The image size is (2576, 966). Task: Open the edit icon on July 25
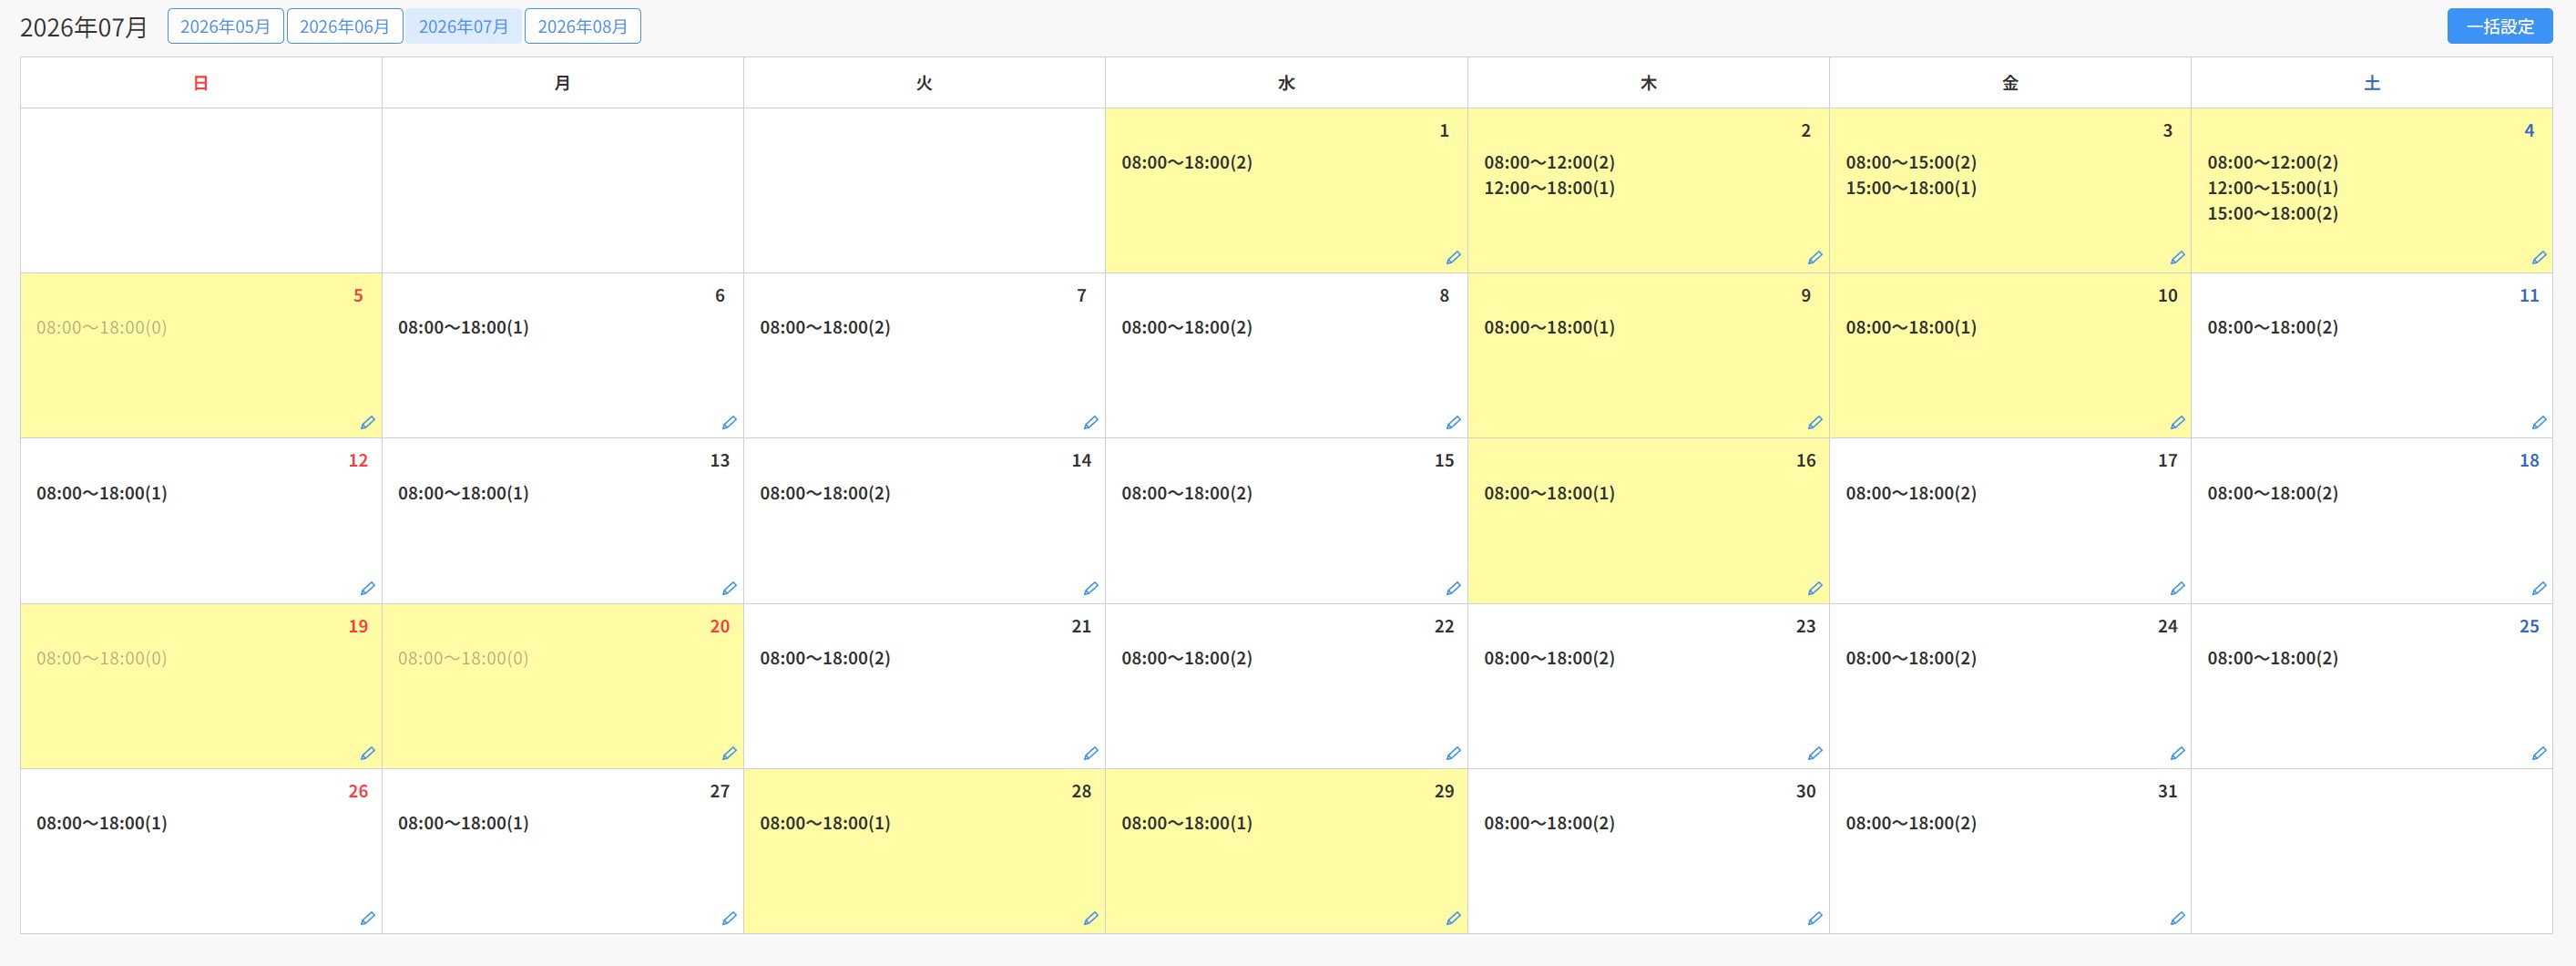[2538, 754]
